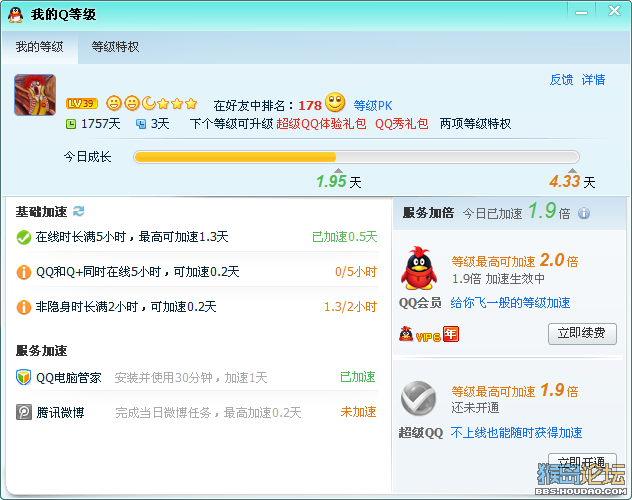The image size is (632, 500).
Task: Click the crescent moon level icon
Action: pos(149,104)
